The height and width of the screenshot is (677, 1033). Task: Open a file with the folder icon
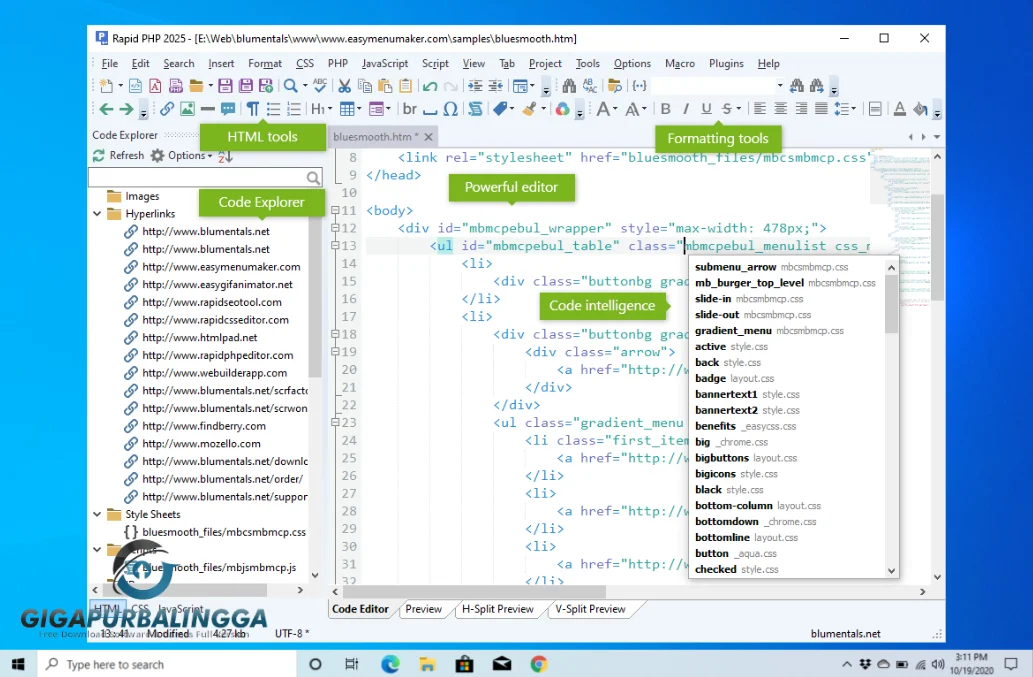click(x=196, y=86)
